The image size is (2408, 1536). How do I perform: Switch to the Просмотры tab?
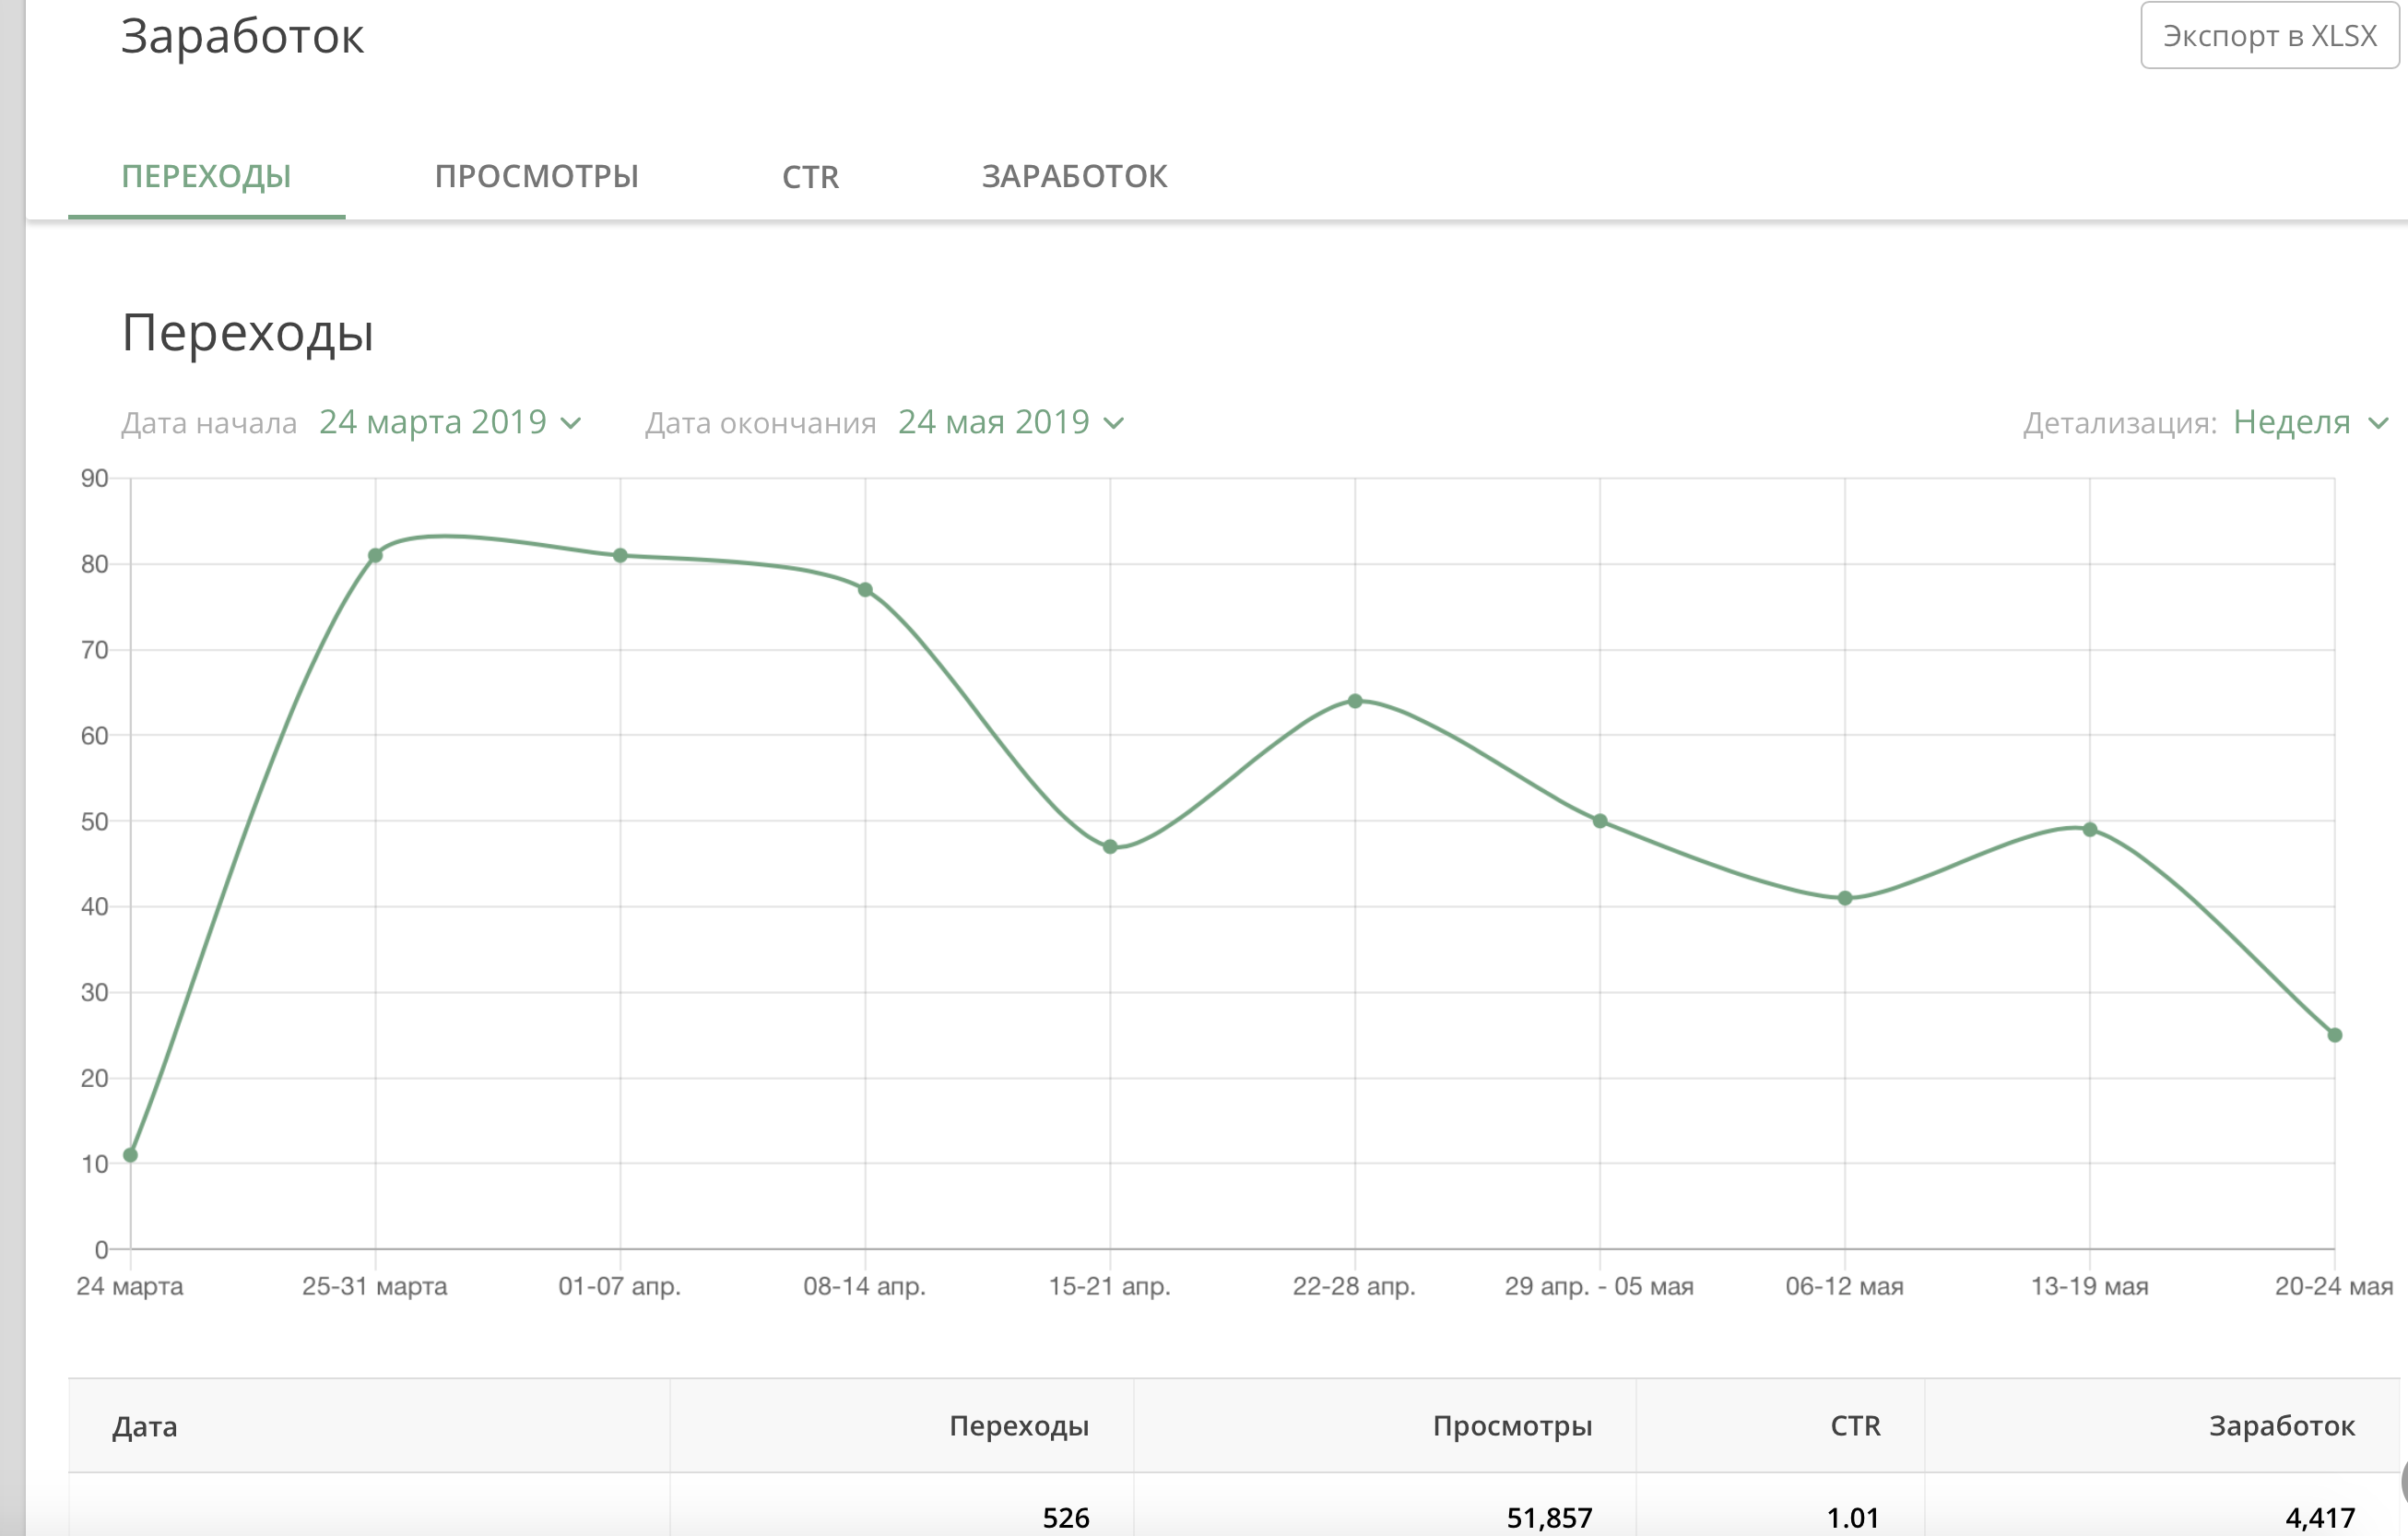pyautogui.click(x=536, y=177)
